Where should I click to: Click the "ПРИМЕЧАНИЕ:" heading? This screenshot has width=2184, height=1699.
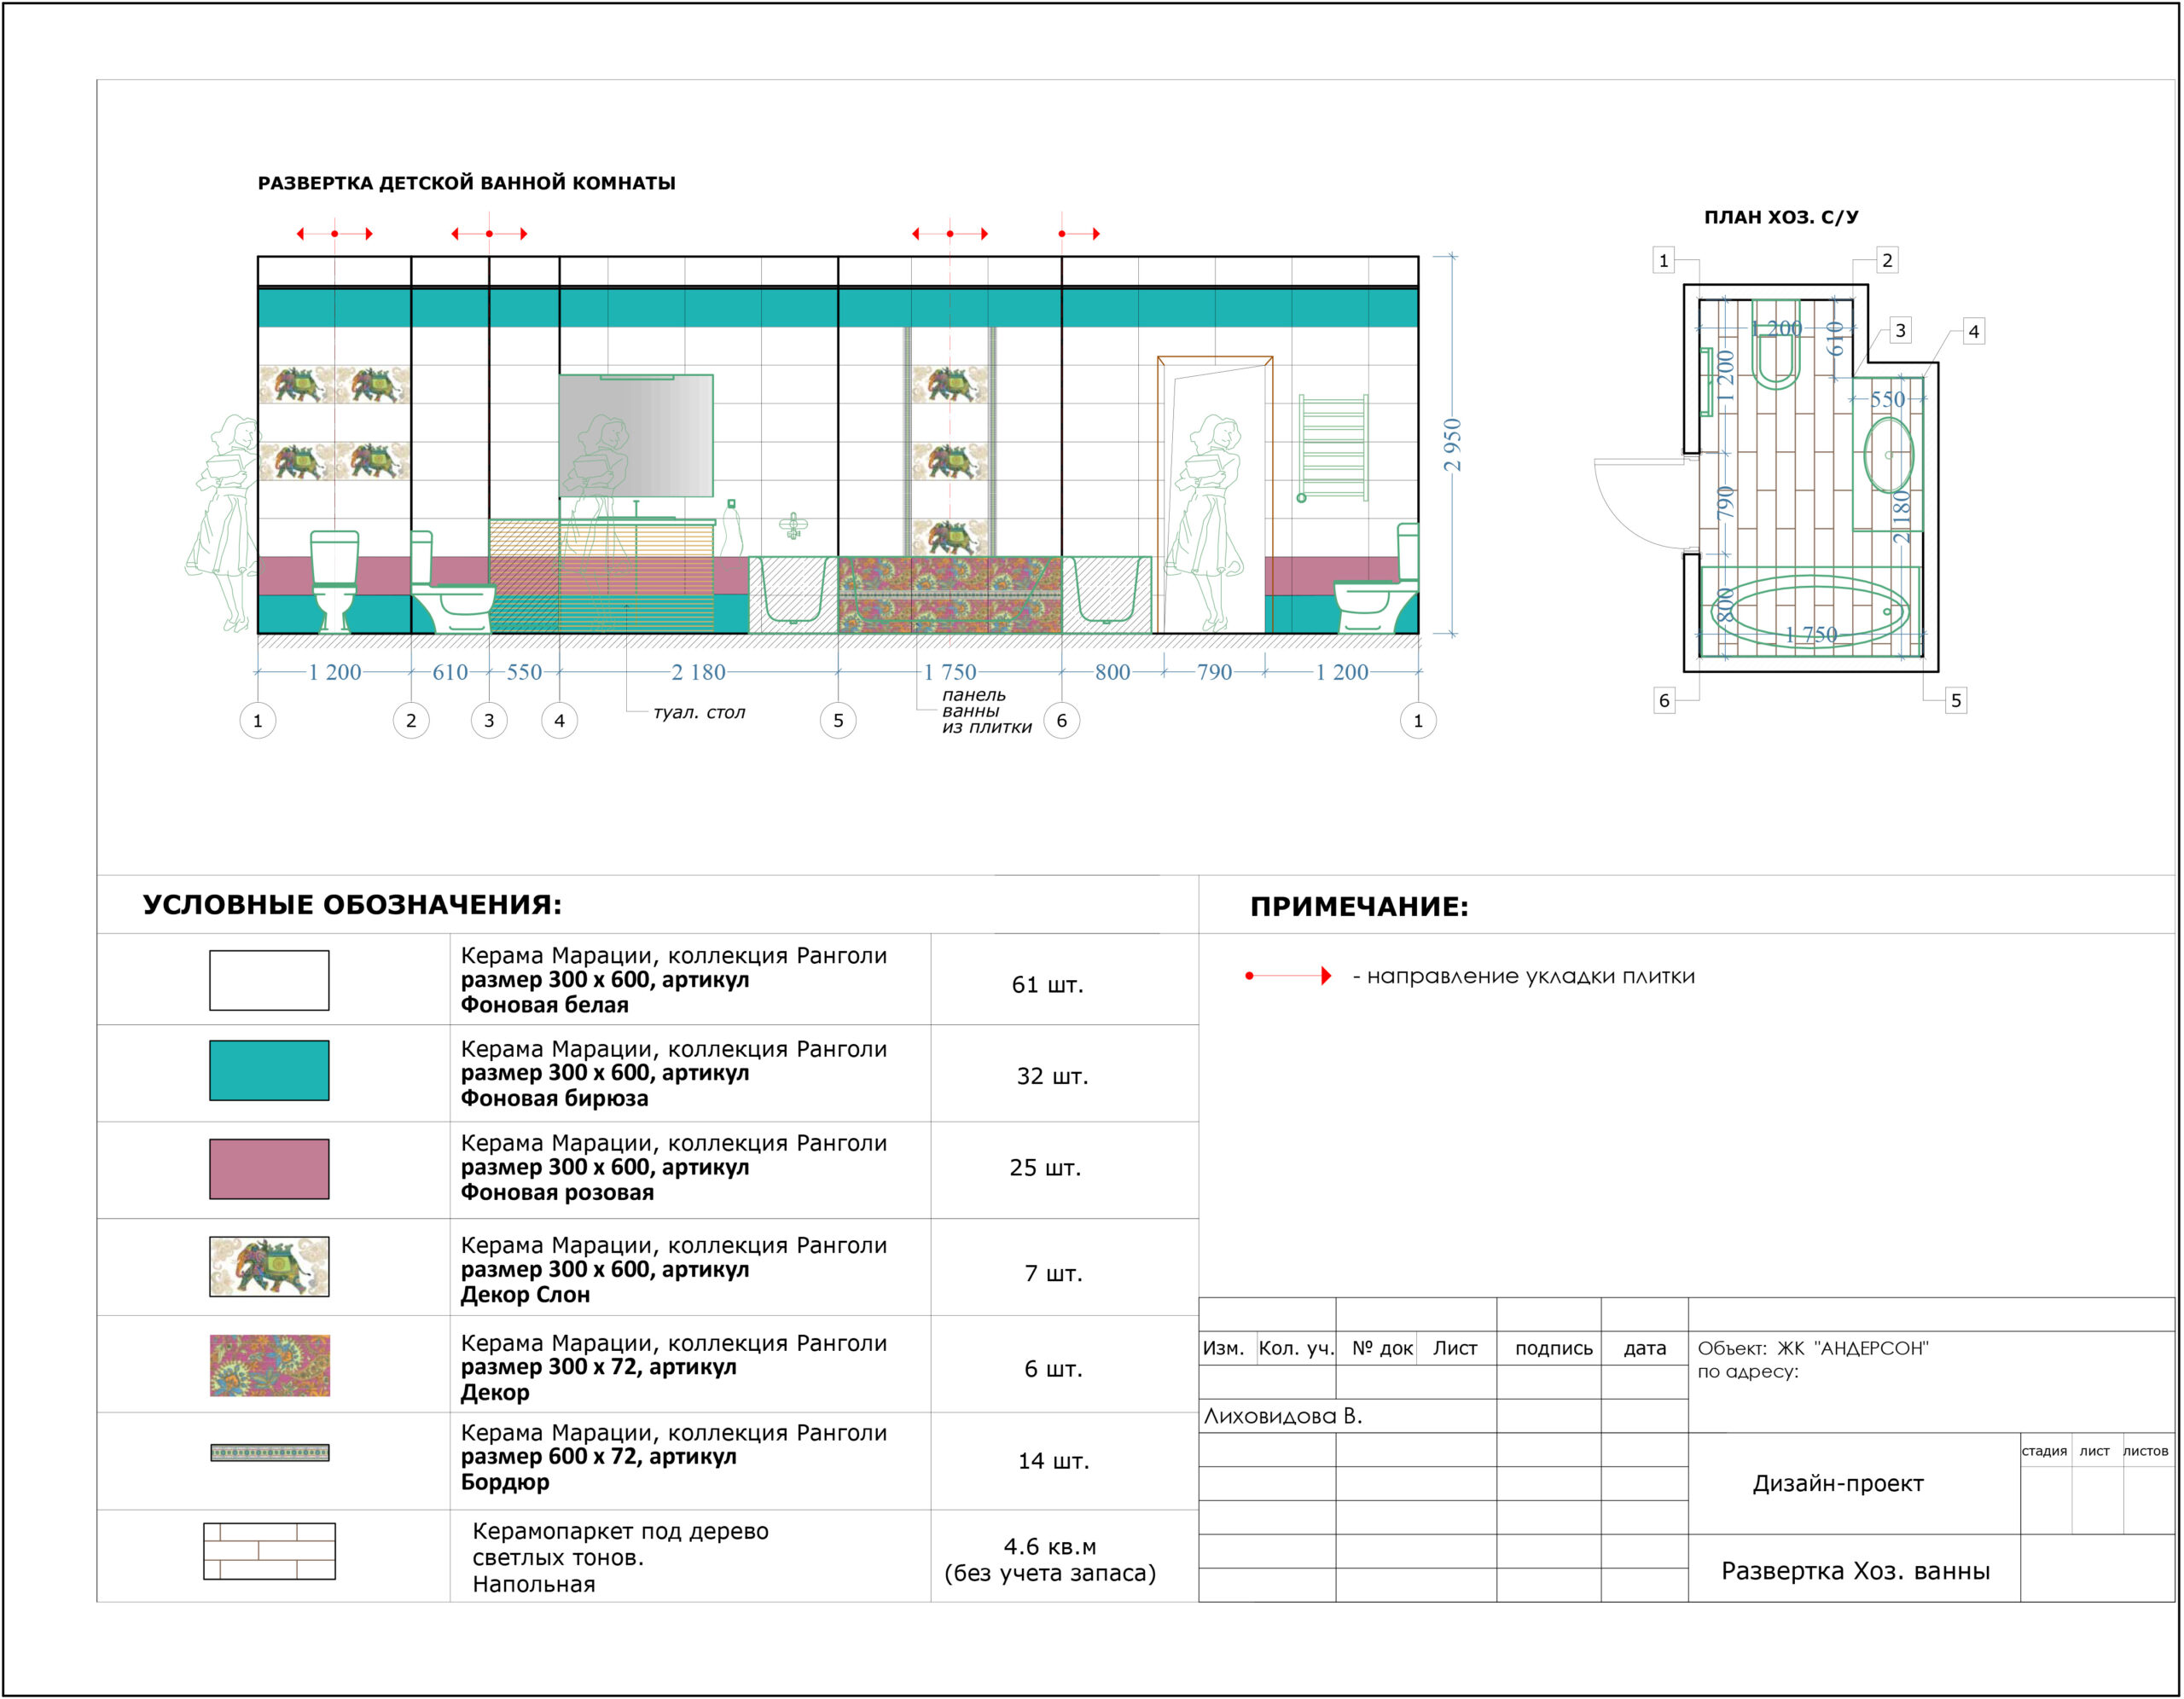click(x=1359, y=907)
